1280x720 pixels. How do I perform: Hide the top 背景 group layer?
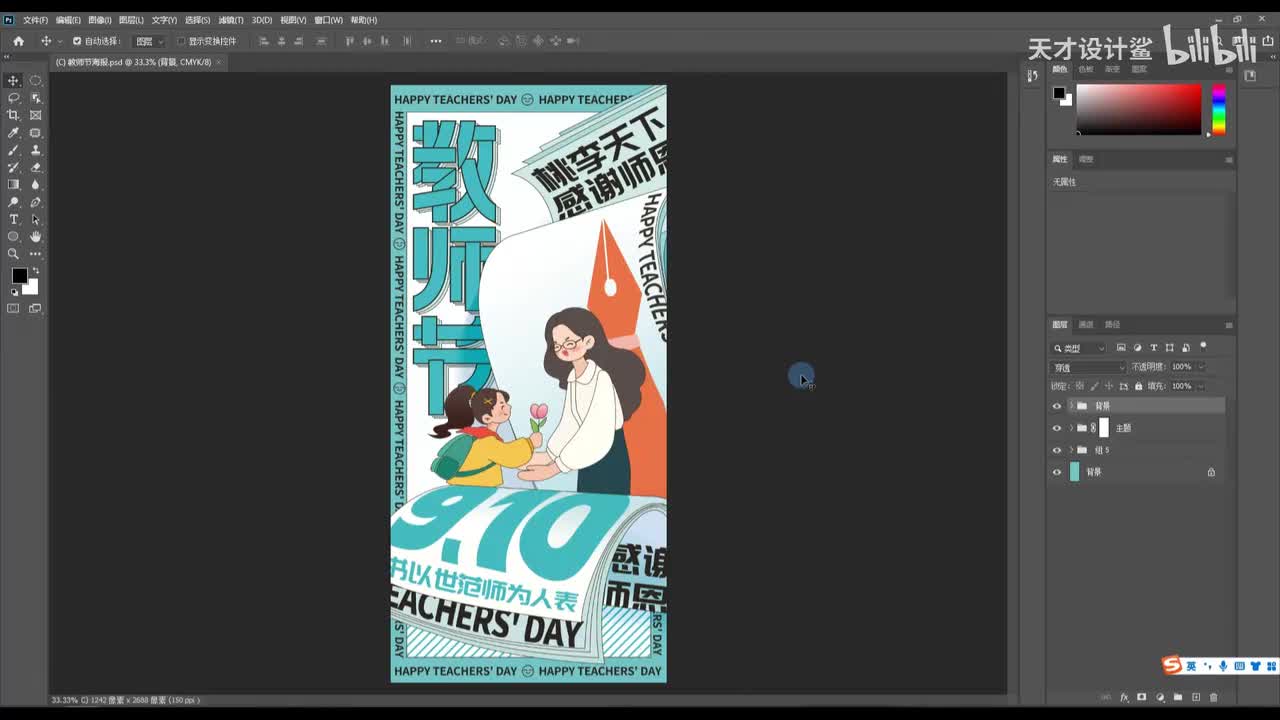coord(1057,406)
